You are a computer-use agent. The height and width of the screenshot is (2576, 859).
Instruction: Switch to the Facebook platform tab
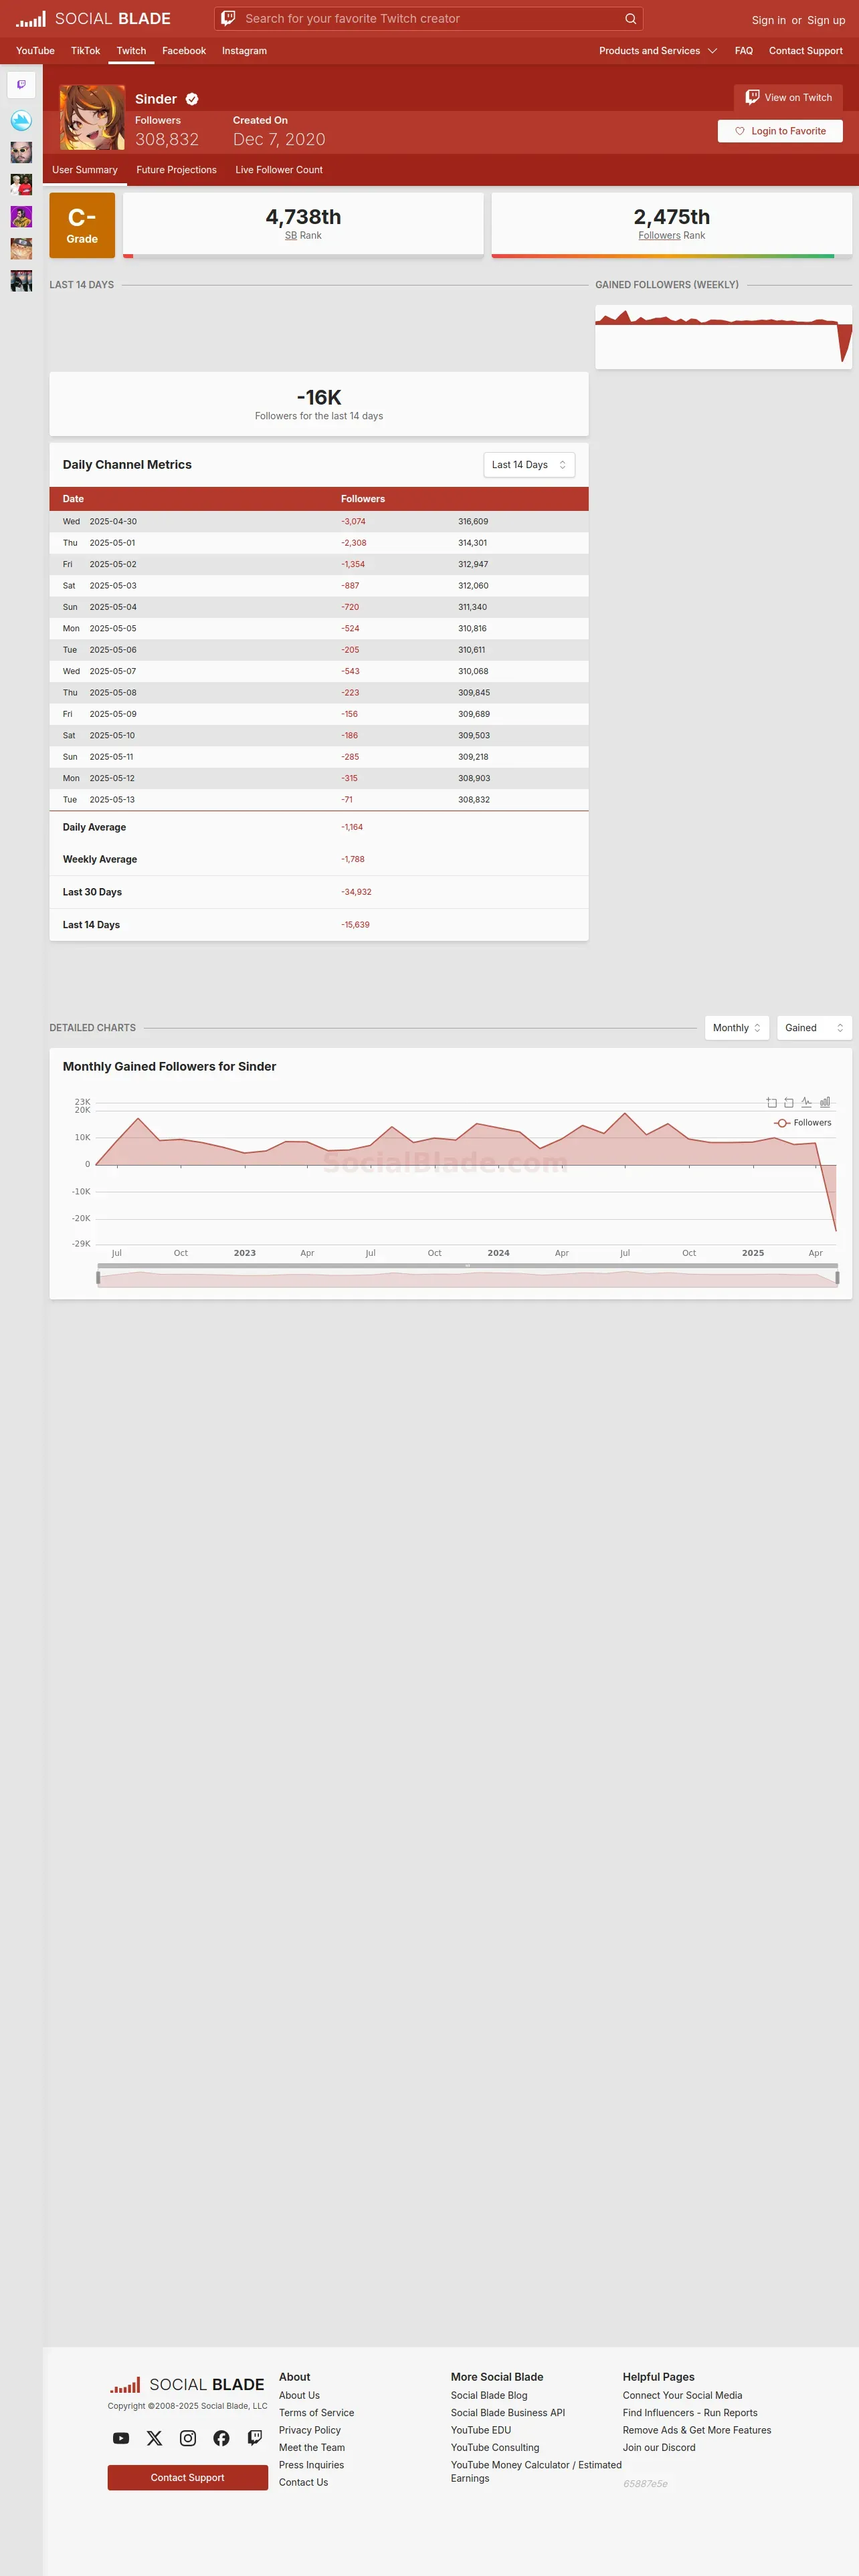(x=184, y=51)
